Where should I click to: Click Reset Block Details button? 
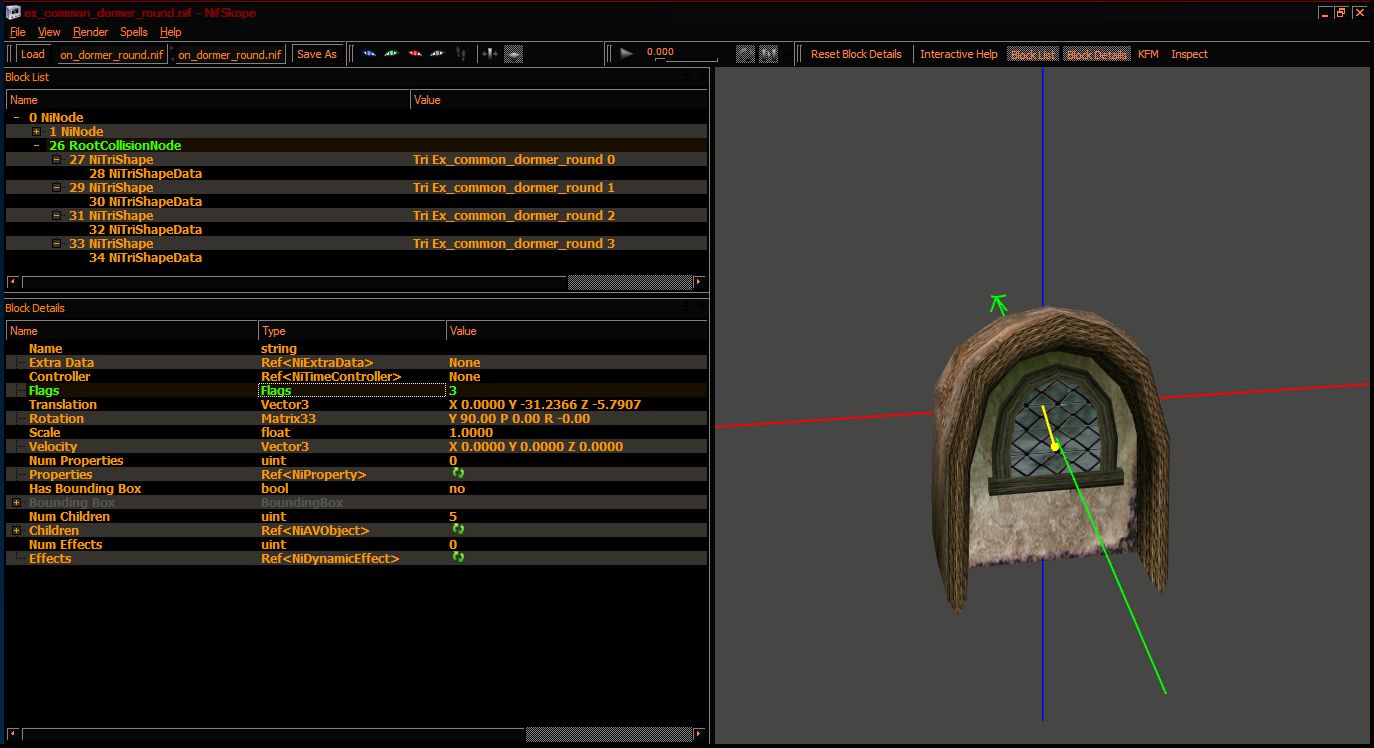coord(856,54)
